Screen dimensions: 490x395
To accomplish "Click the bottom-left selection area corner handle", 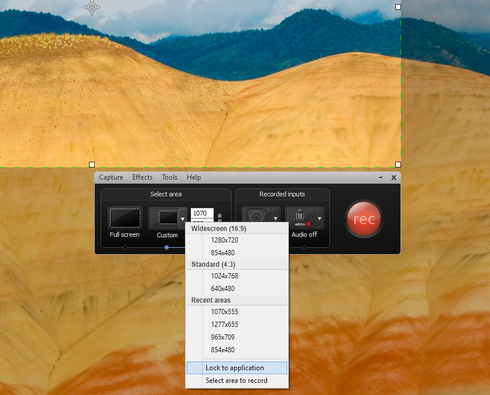I will (92, 164).
